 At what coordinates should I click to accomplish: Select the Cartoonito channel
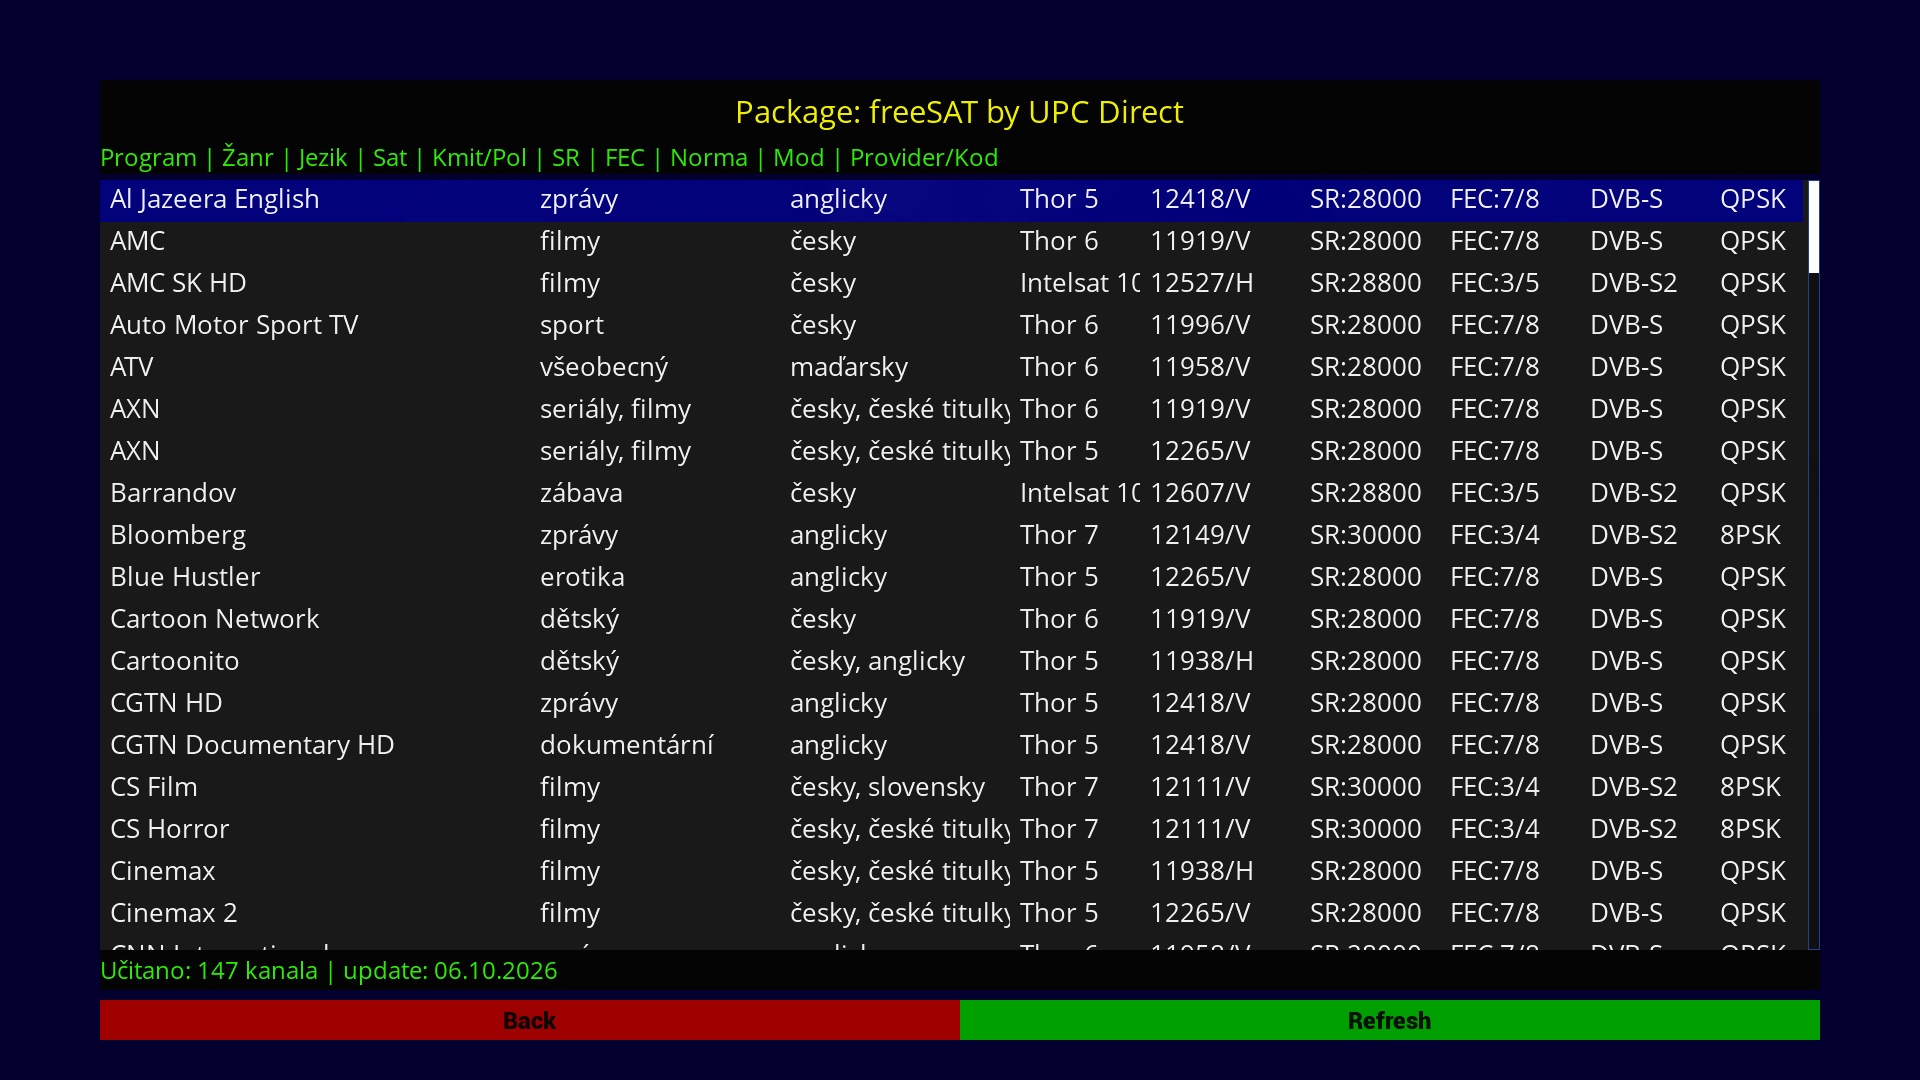(951, 661)
